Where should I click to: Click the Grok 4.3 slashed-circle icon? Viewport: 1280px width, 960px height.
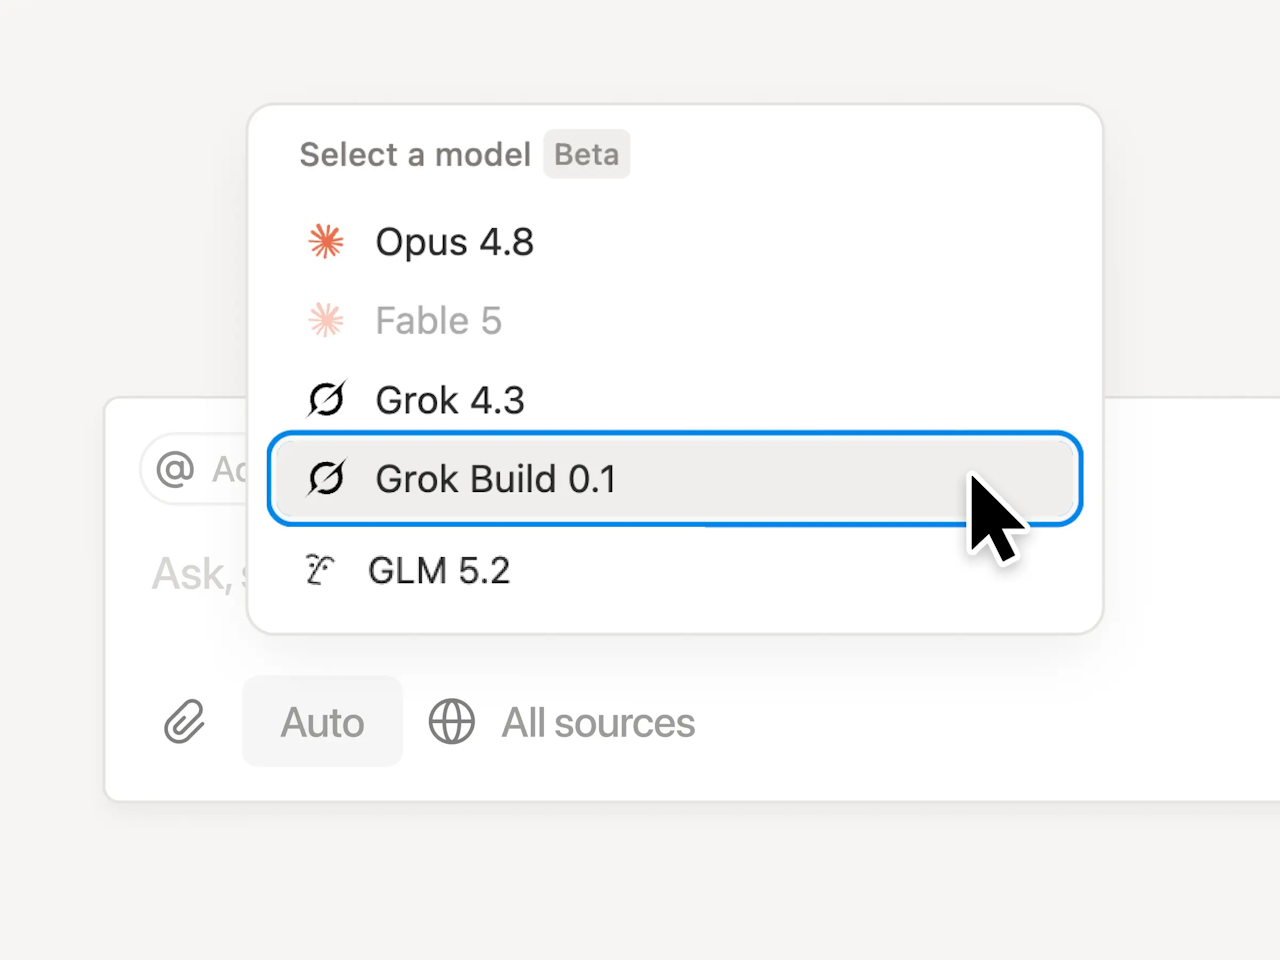pos(326,399)
